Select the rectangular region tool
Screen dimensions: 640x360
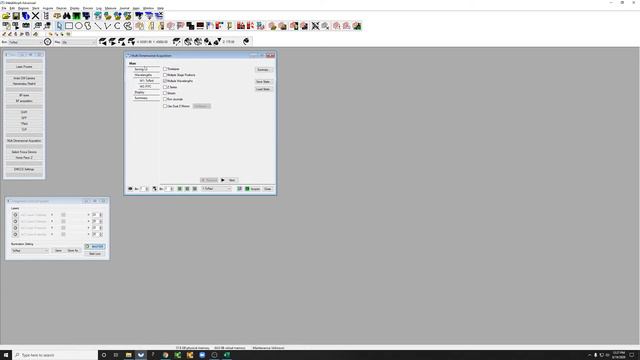click(69, 26)
